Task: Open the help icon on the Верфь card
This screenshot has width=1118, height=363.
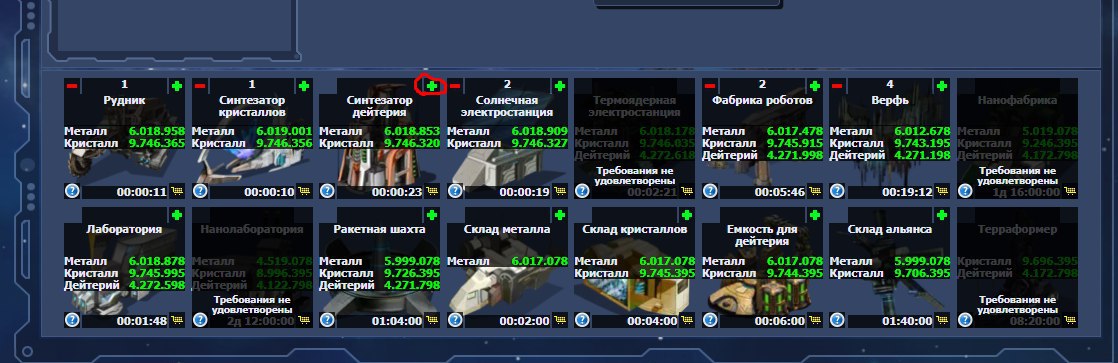Action: coord(838,191)
